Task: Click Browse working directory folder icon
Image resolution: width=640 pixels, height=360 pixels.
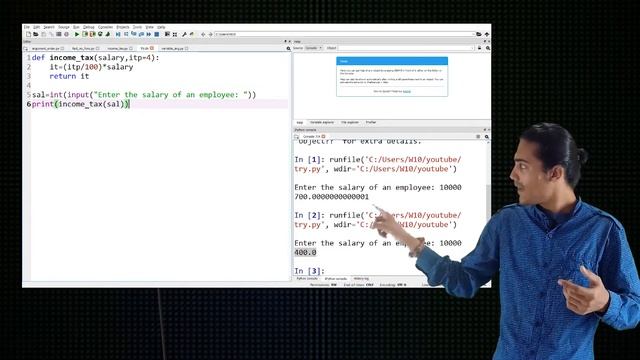Action: (479, 34)
